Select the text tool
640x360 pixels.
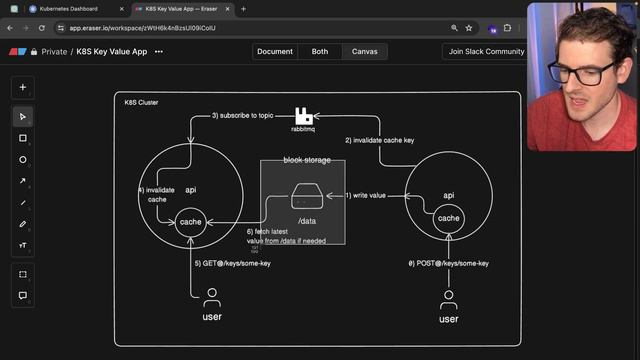(x=23, y=245)
